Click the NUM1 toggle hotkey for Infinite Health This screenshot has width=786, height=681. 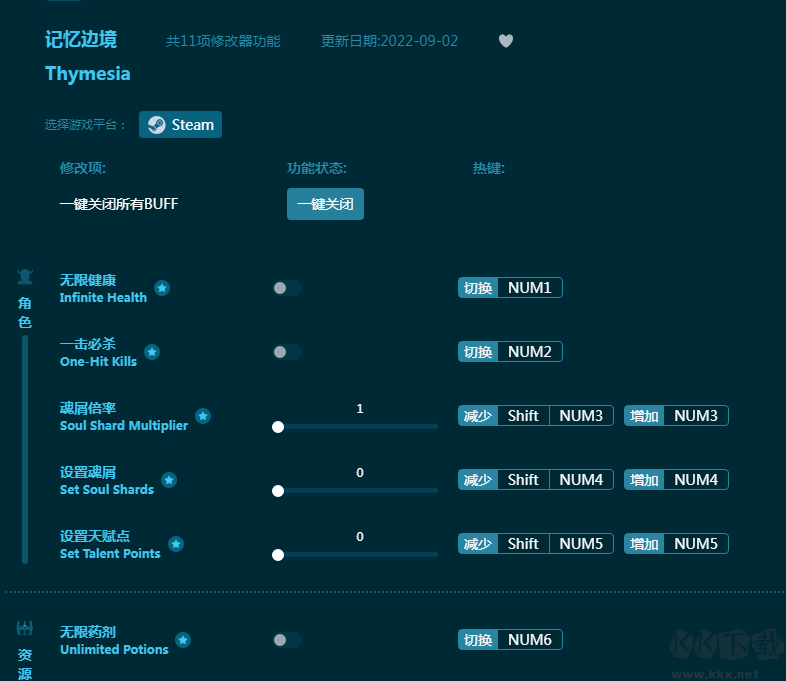click(510, 288)
